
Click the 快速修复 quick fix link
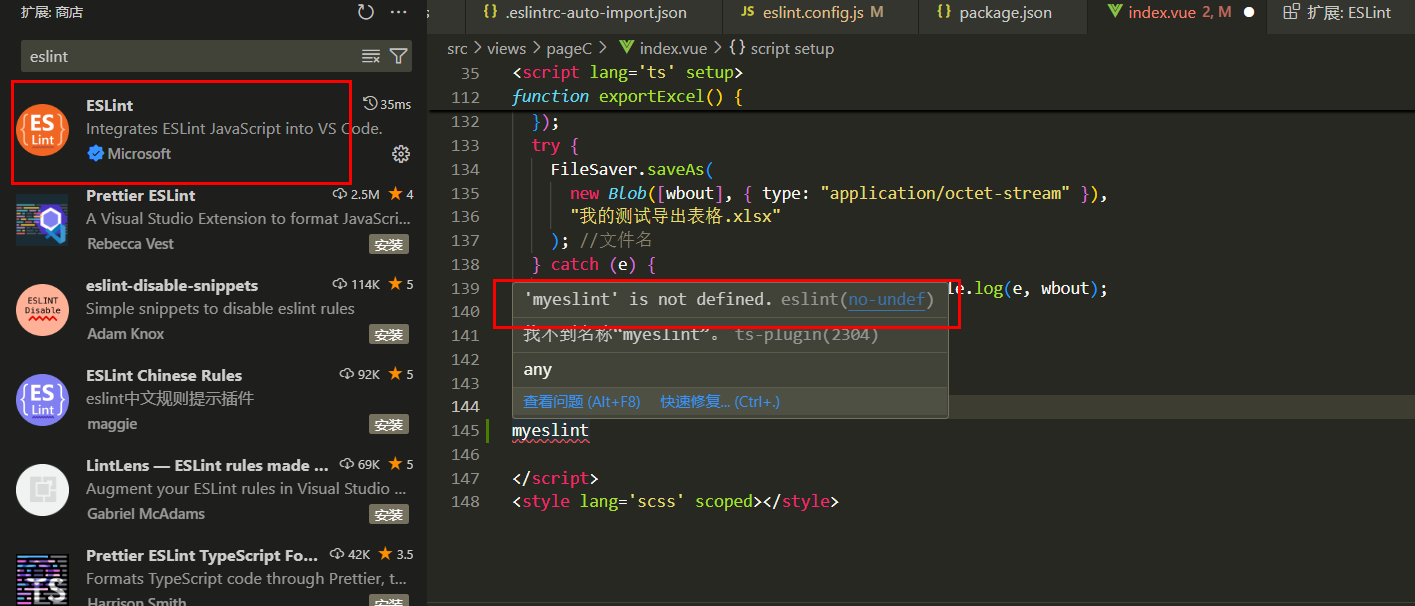(x=693, y=400)
